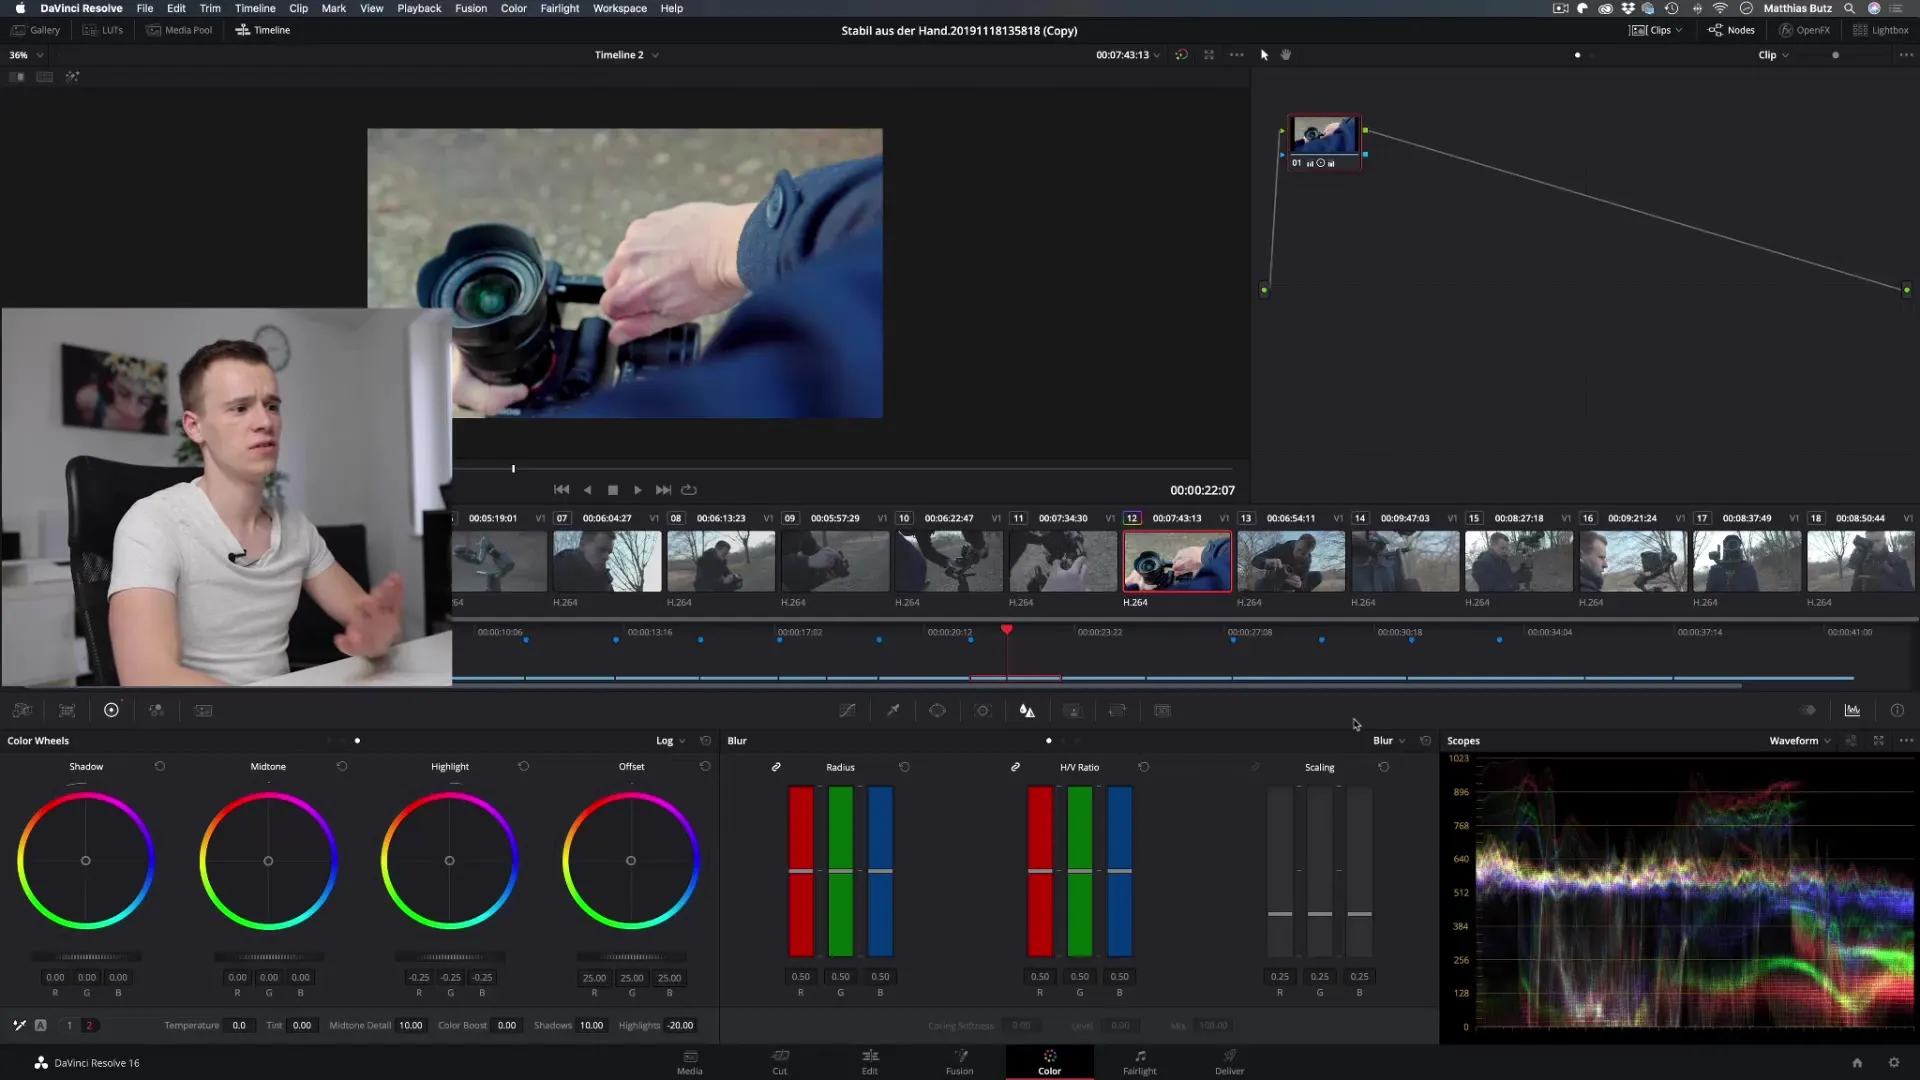Switch to the Edit page tab
Screen dimensions: 1920x1080
(870, 1062)
